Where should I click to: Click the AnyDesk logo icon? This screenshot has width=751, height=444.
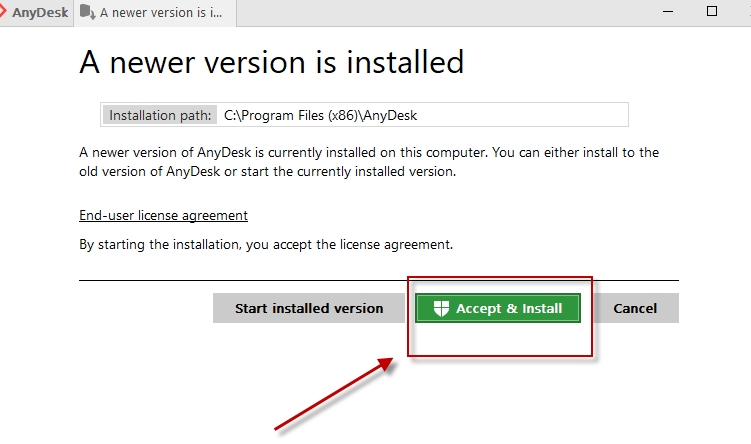click(x=4, y=13)
